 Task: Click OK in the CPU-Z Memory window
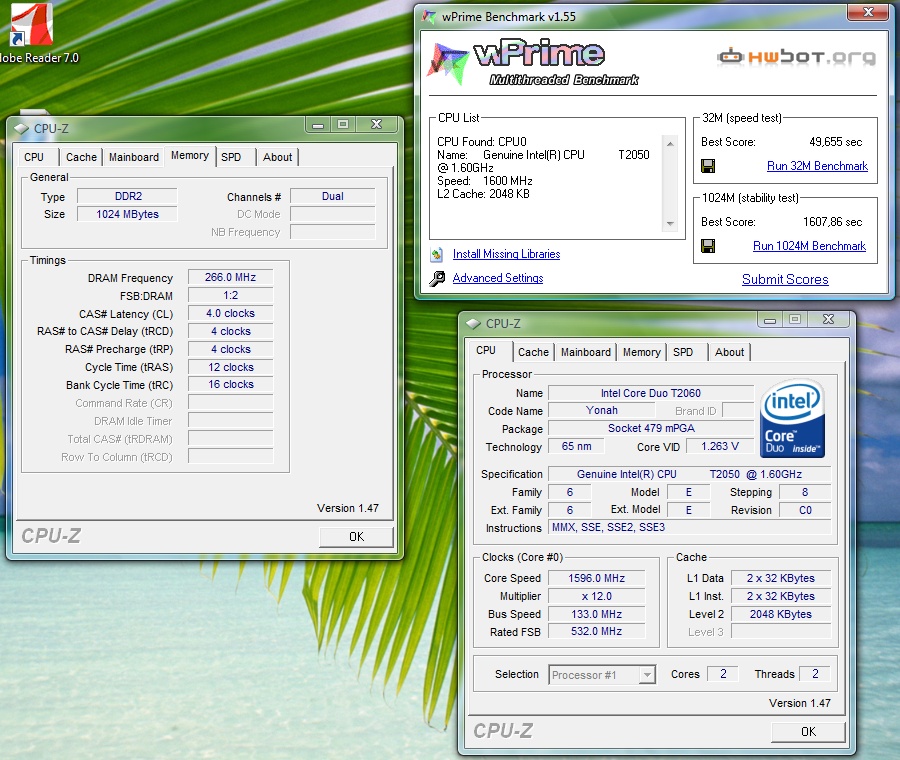pos(356,537)
